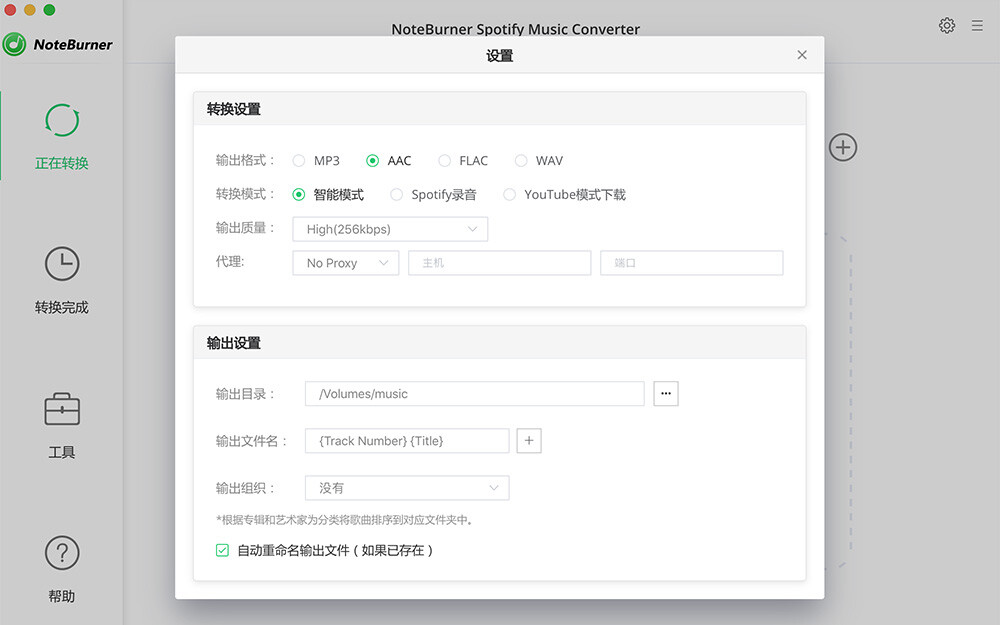Viewport: 1000px width, 625px height.
Task: Add a filename tag with the plus button
Action: (529, 441)
